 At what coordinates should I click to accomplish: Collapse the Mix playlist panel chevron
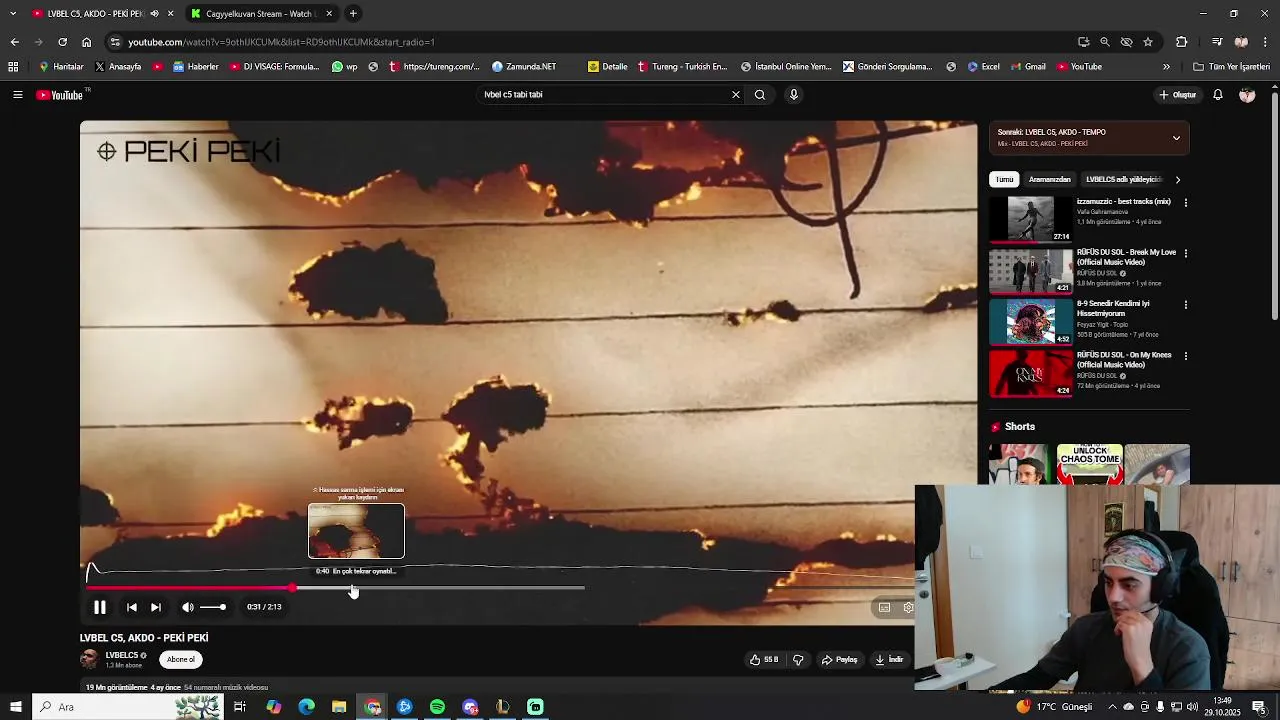pos(1176,138)
